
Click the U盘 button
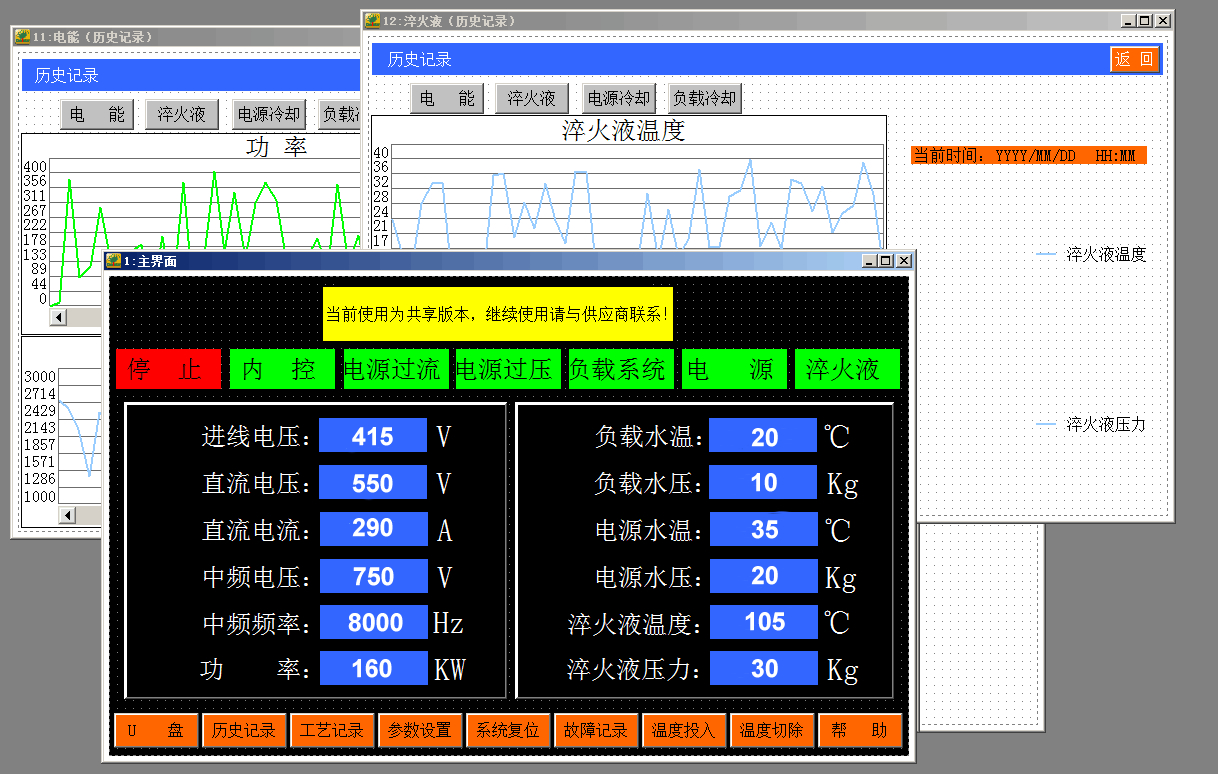coord(156,730)
